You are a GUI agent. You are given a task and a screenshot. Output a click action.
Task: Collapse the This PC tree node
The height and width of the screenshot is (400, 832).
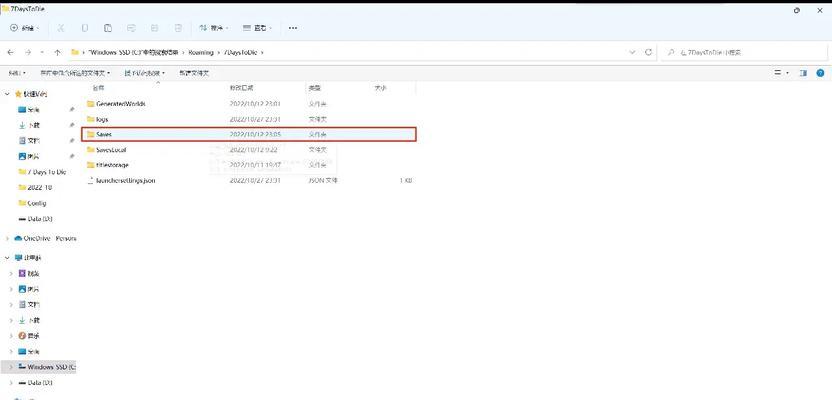(x=7, y=258)
